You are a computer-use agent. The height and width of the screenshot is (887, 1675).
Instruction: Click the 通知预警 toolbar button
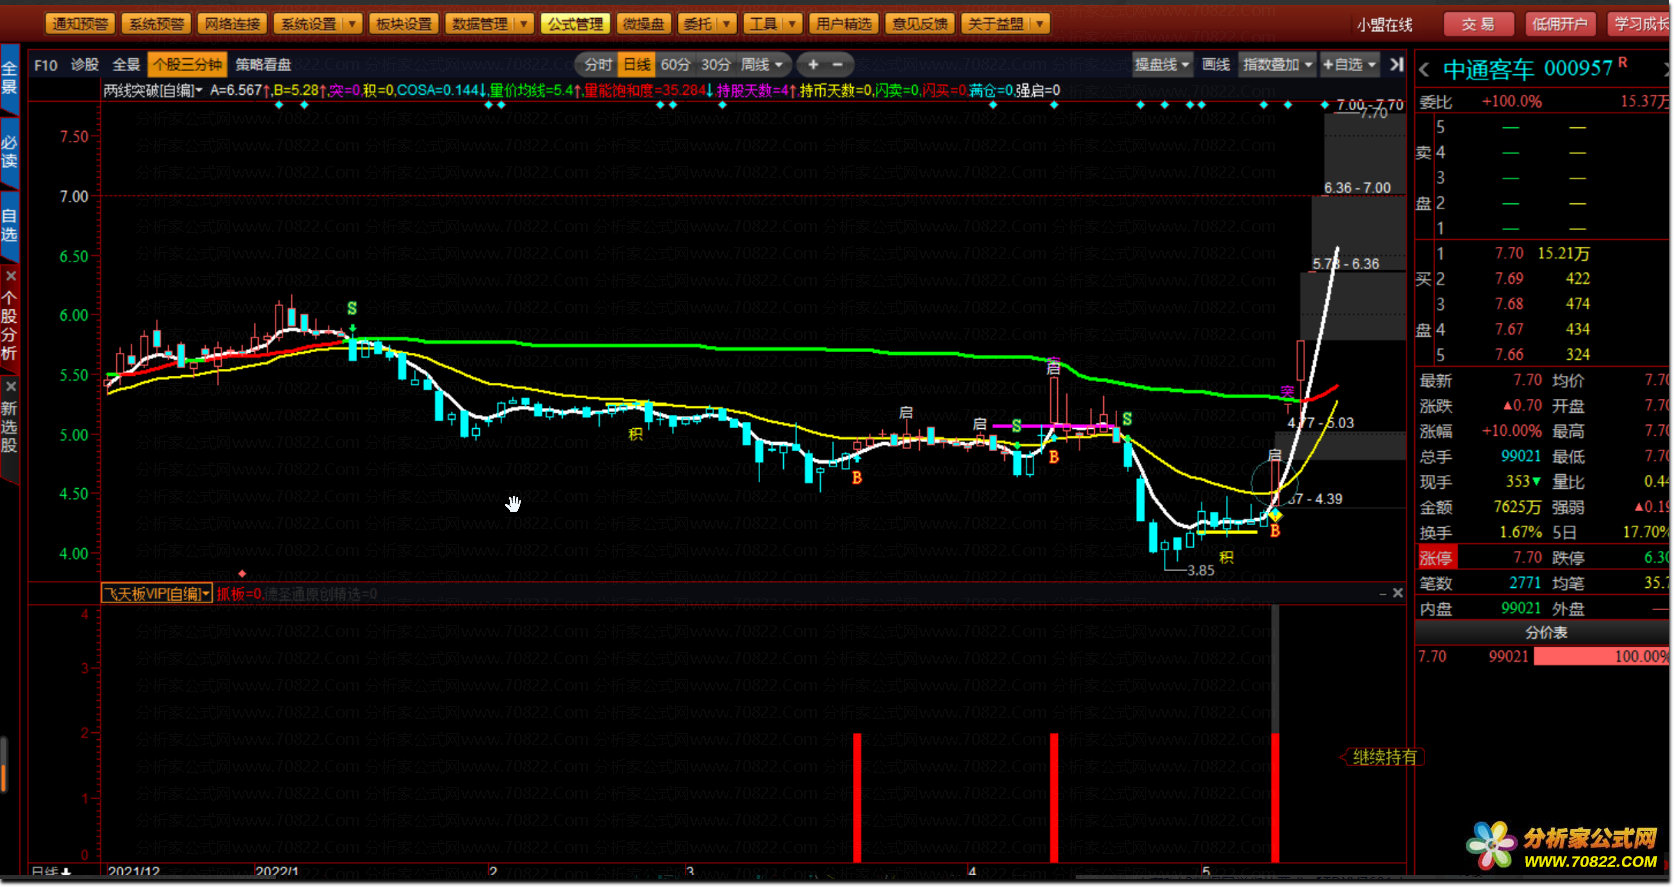[x=80, y=24]
